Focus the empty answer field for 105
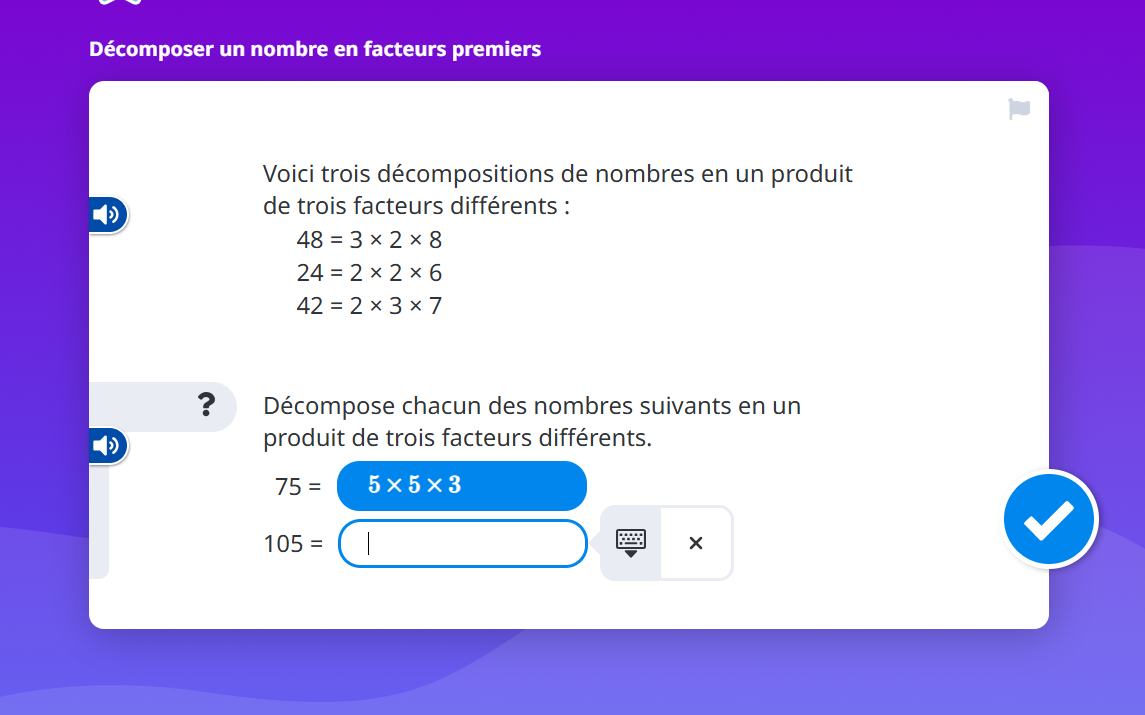Viewport: 1145px width, 715px height. [x=462, y=544]
